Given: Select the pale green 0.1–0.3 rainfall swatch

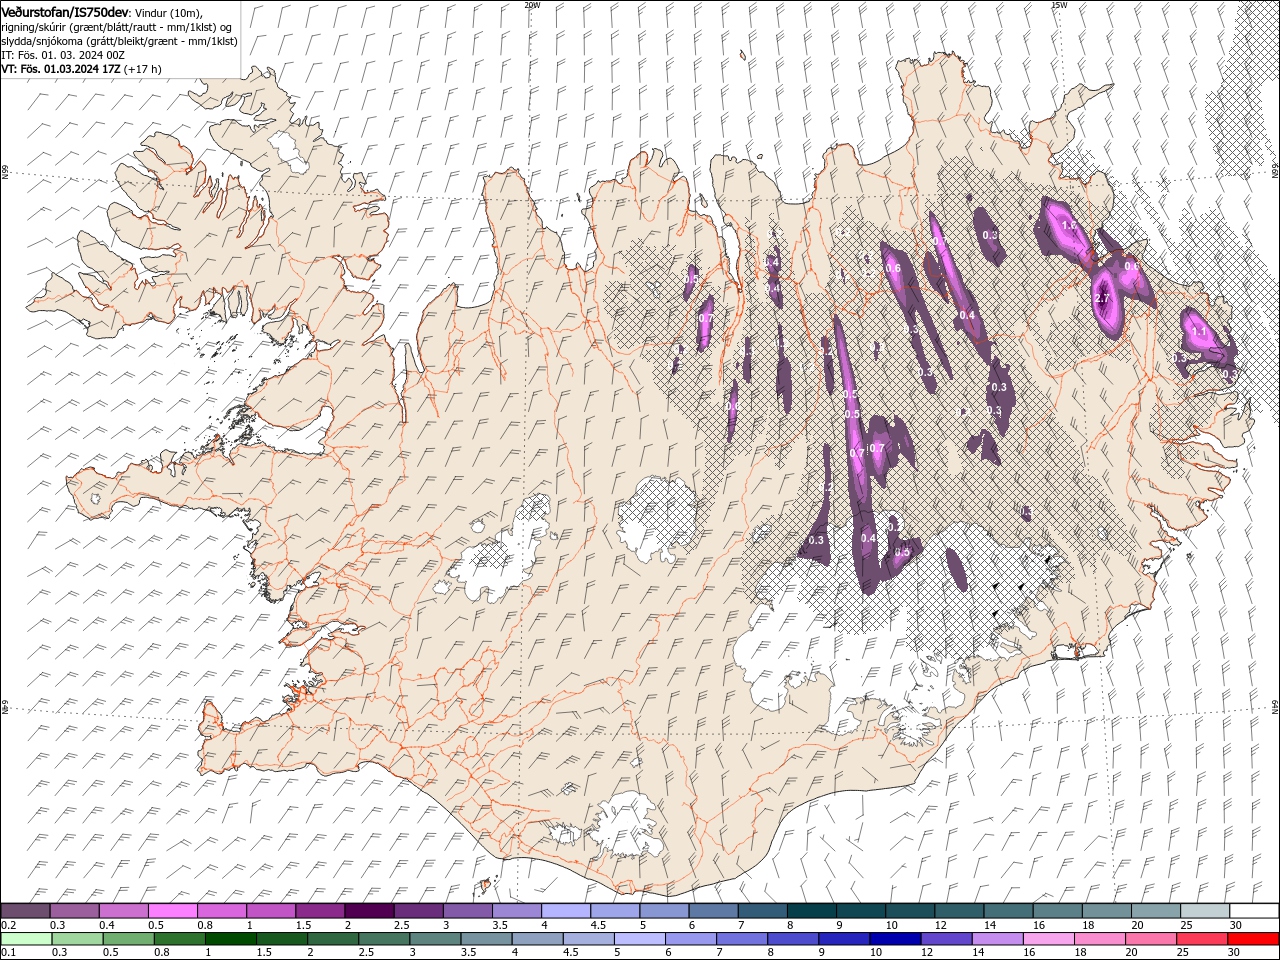Looking at the screenshot, I should 26,939.
